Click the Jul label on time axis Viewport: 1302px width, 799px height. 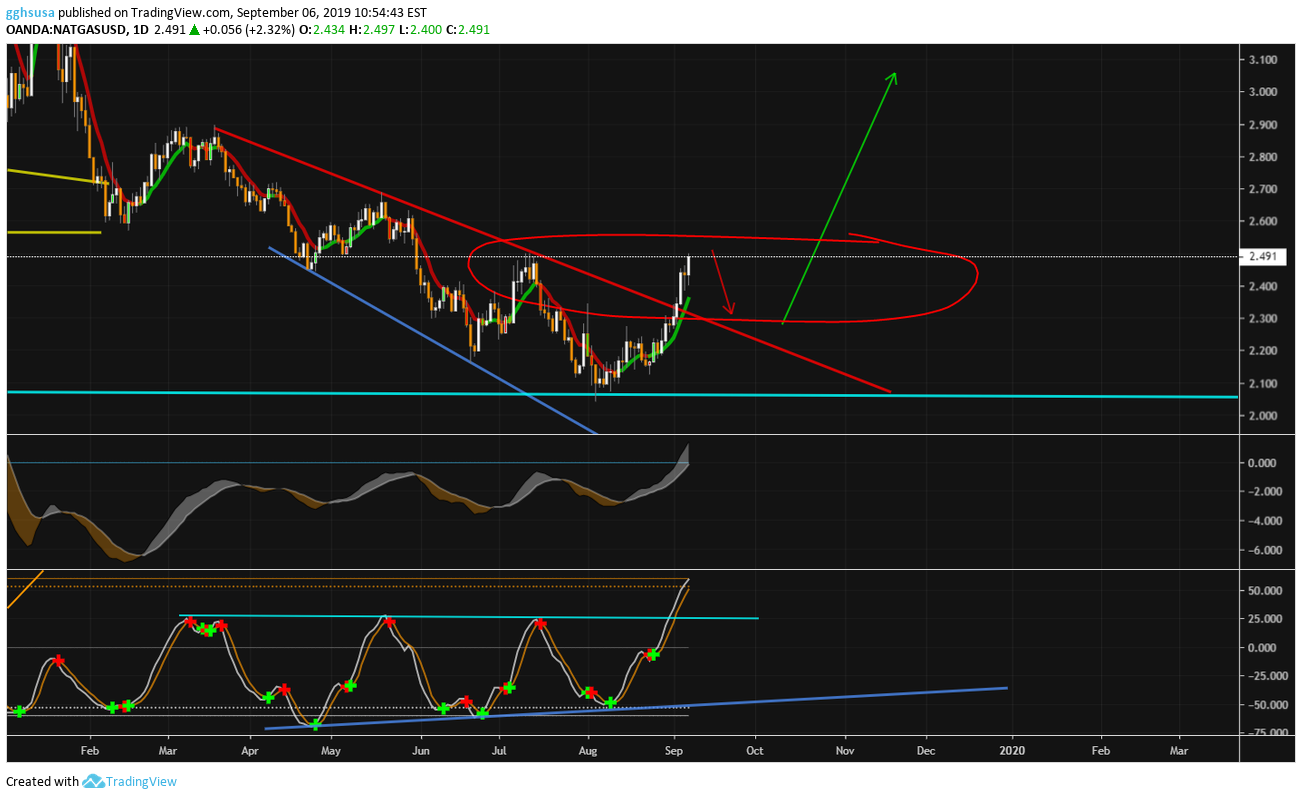[499, 749]
